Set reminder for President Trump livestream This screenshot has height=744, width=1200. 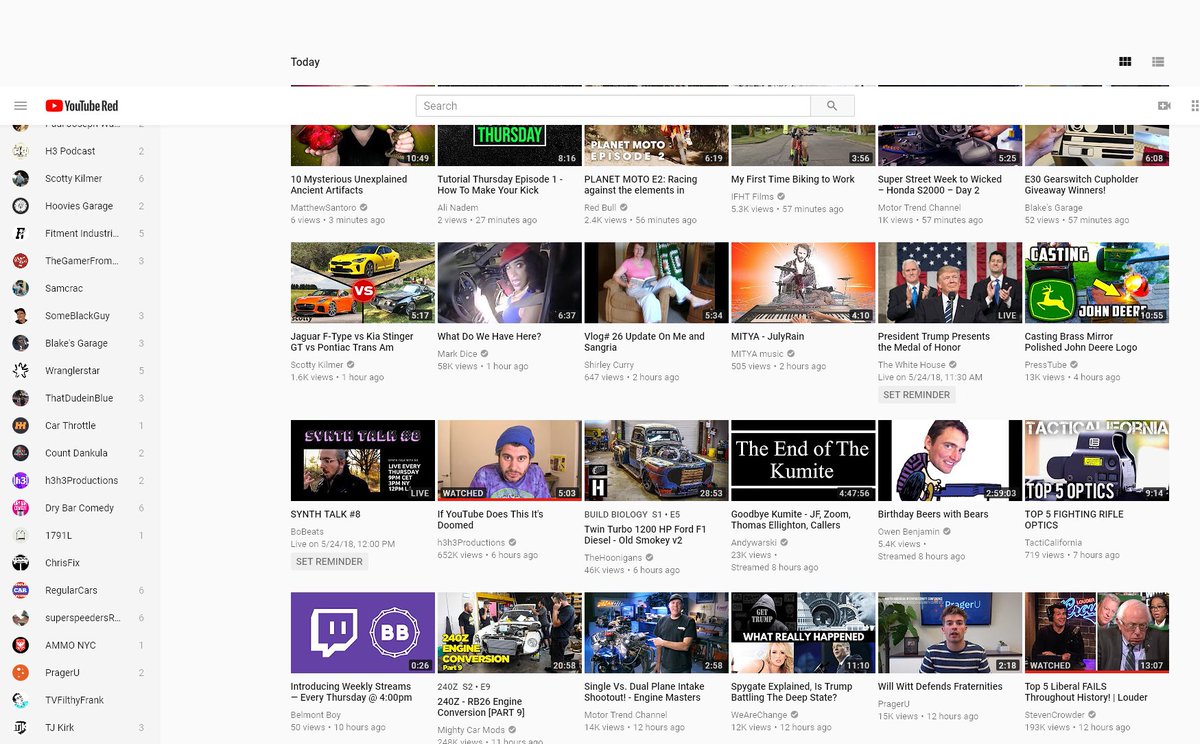[x=916, y=395]
